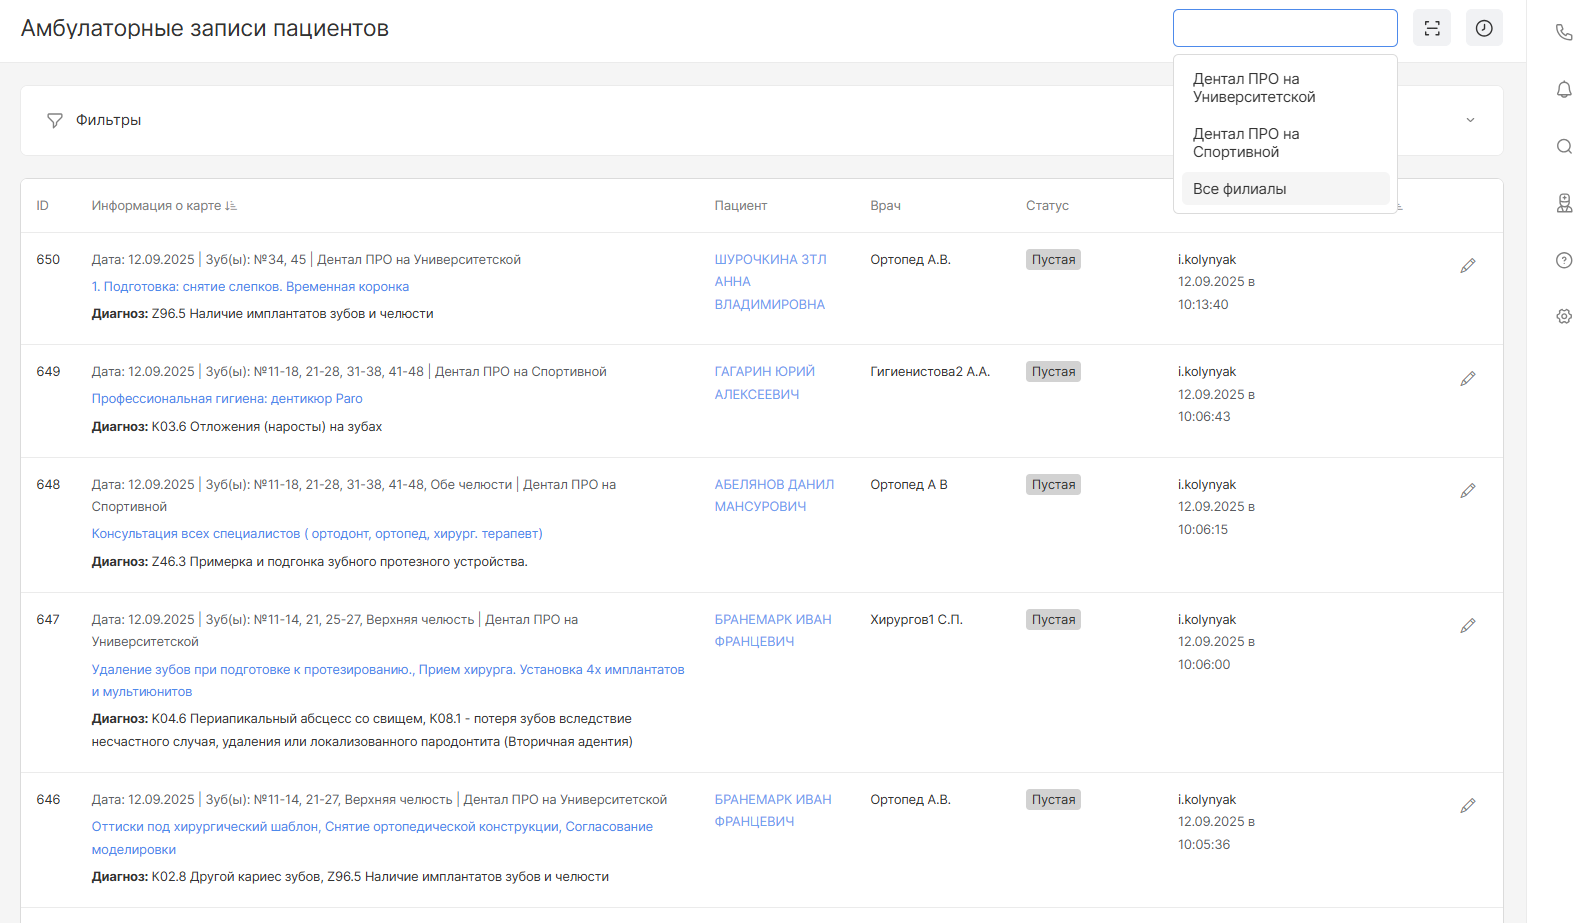
Task: Edit record 648 with the pencil icon
Action: coord(1467,491)
